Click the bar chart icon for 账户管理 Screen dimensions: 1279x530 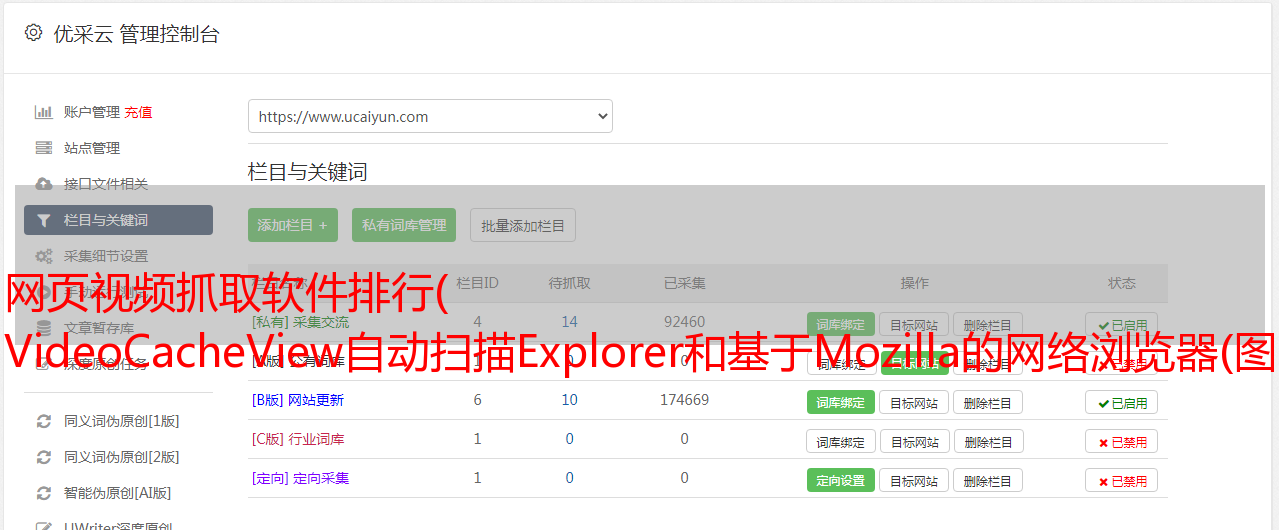click(x=43, y=112)
